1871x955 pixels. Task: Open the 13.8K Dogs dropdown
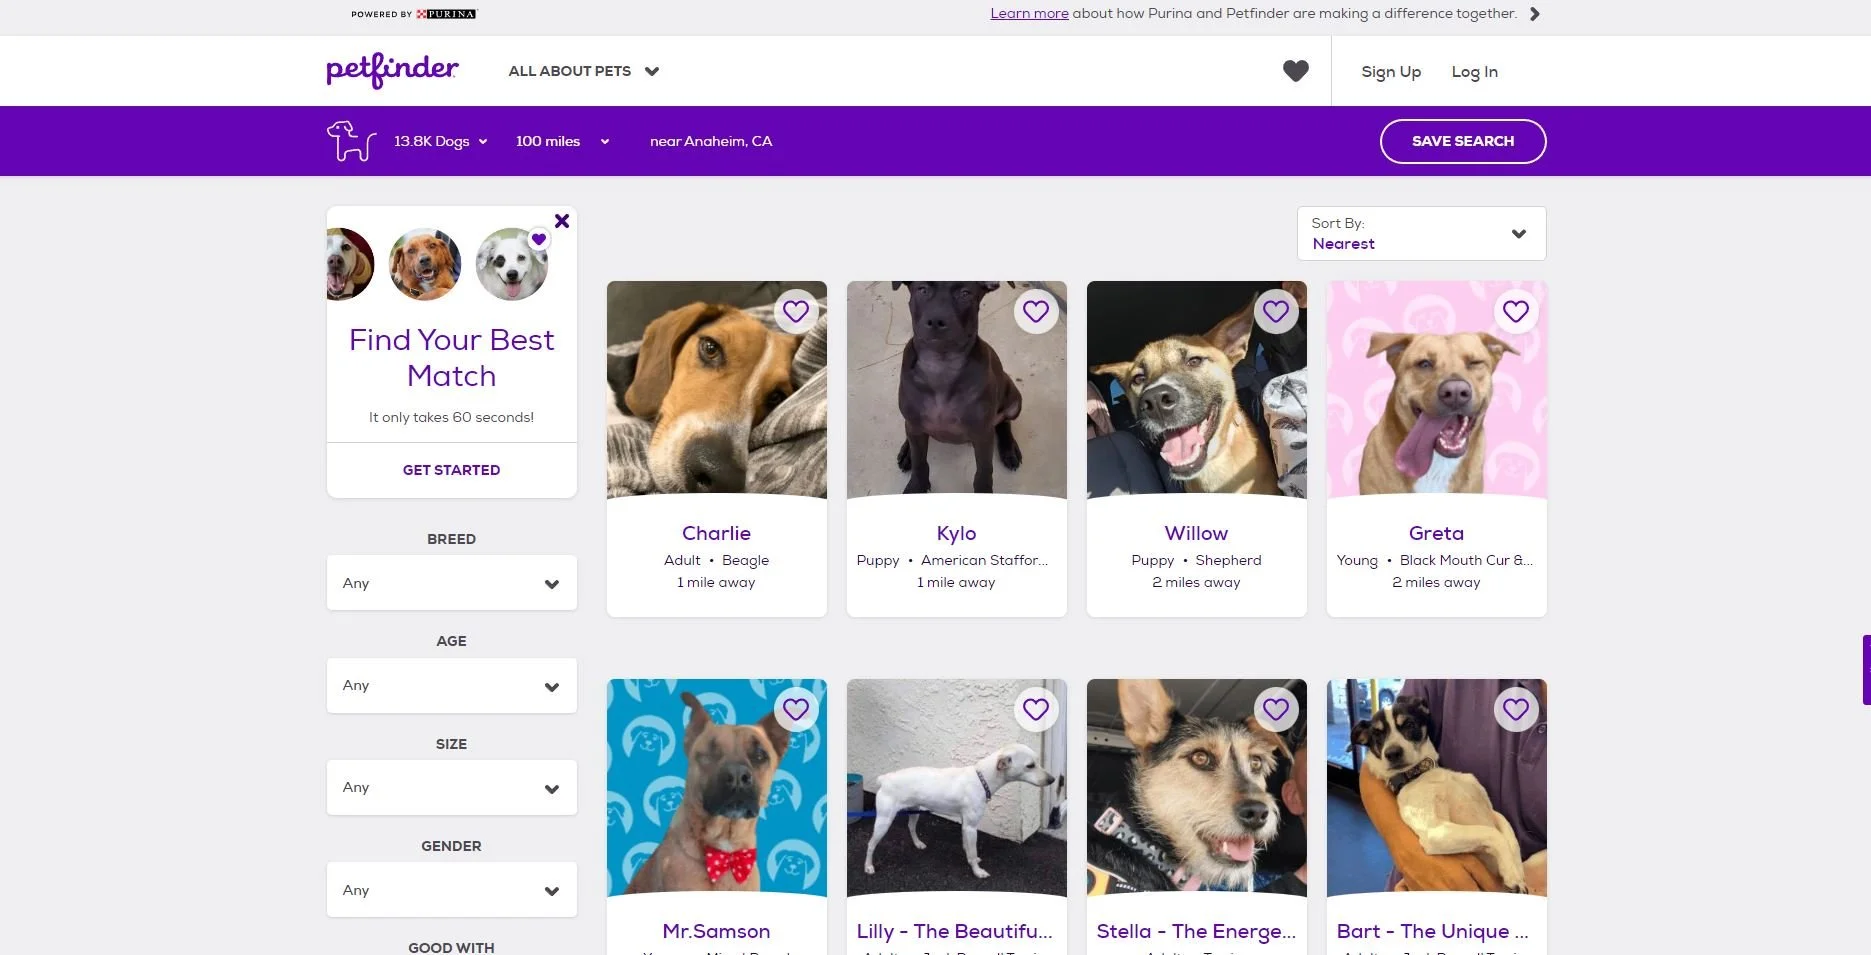tap(440, 141)
